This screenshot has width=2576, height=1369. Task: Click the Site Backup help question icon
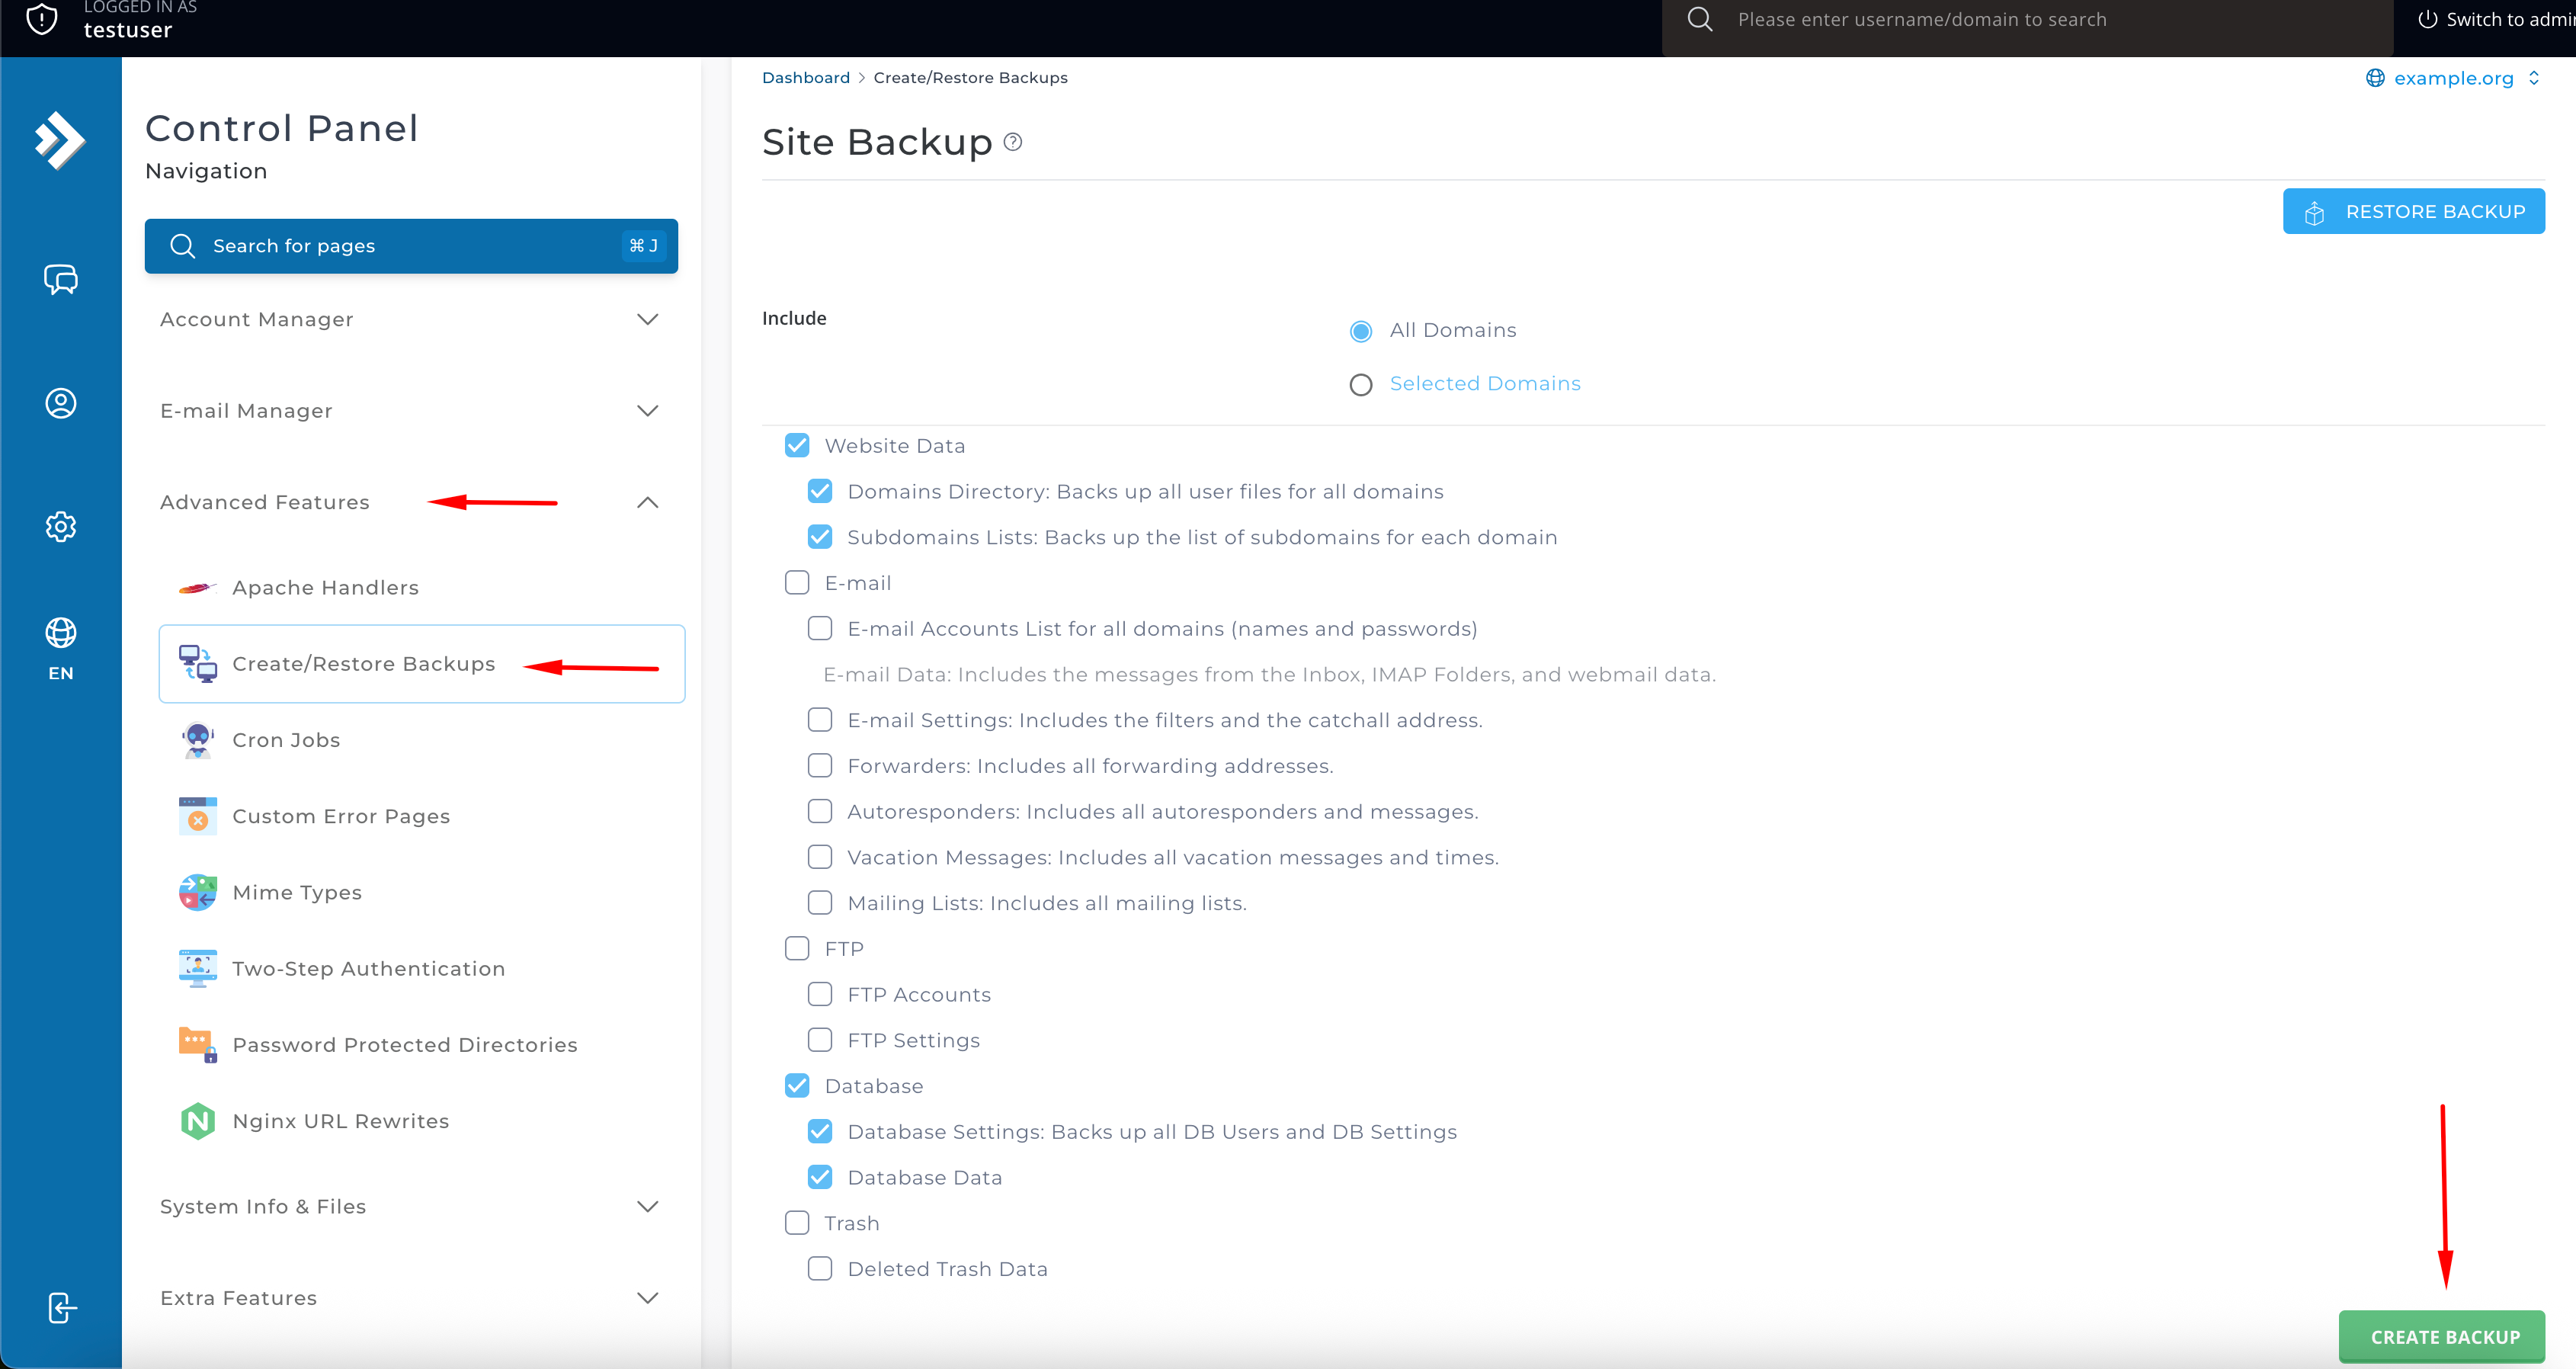pyautogui.click(x=1013, y=142)
